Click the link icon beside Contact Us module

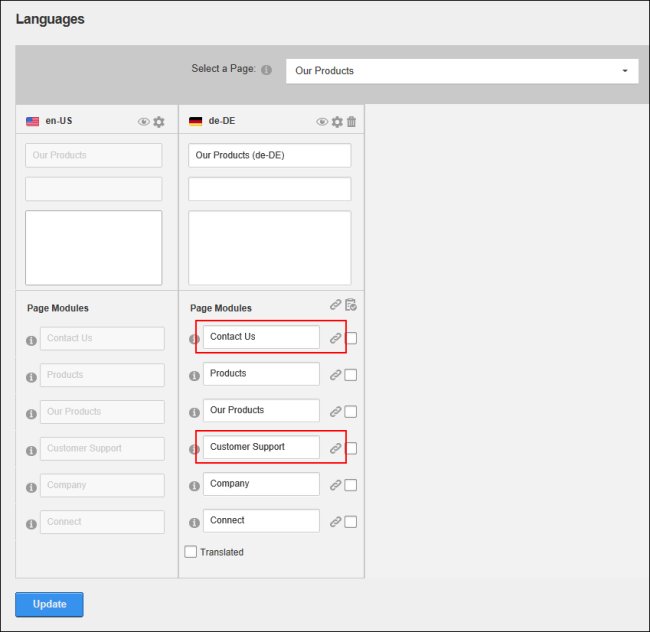336,338
